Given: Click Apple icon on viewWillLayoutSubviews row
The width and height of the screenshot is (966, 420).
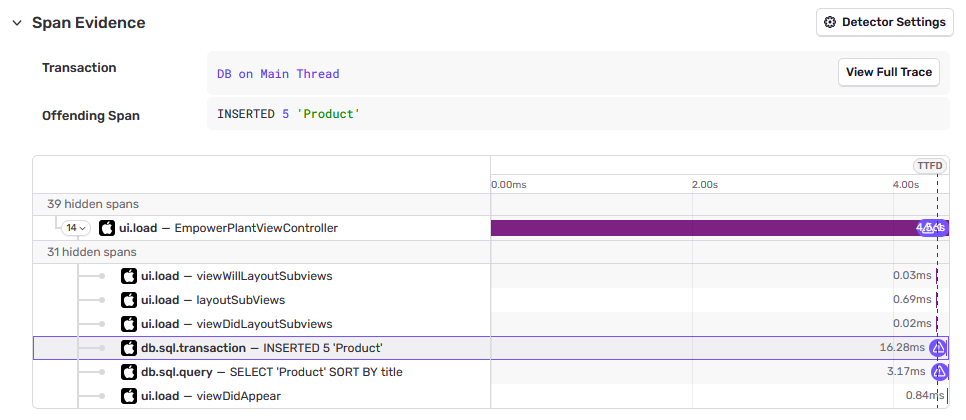Looking at the screenshot, I should [129, 276].
